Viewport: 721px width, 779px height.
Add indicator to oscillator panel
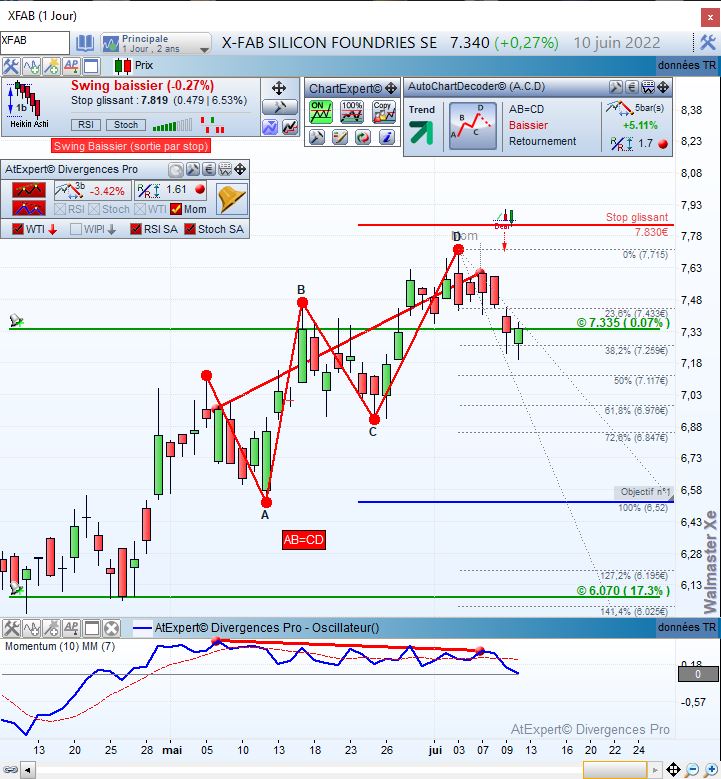pyautogui.click(x=31, y=628)
